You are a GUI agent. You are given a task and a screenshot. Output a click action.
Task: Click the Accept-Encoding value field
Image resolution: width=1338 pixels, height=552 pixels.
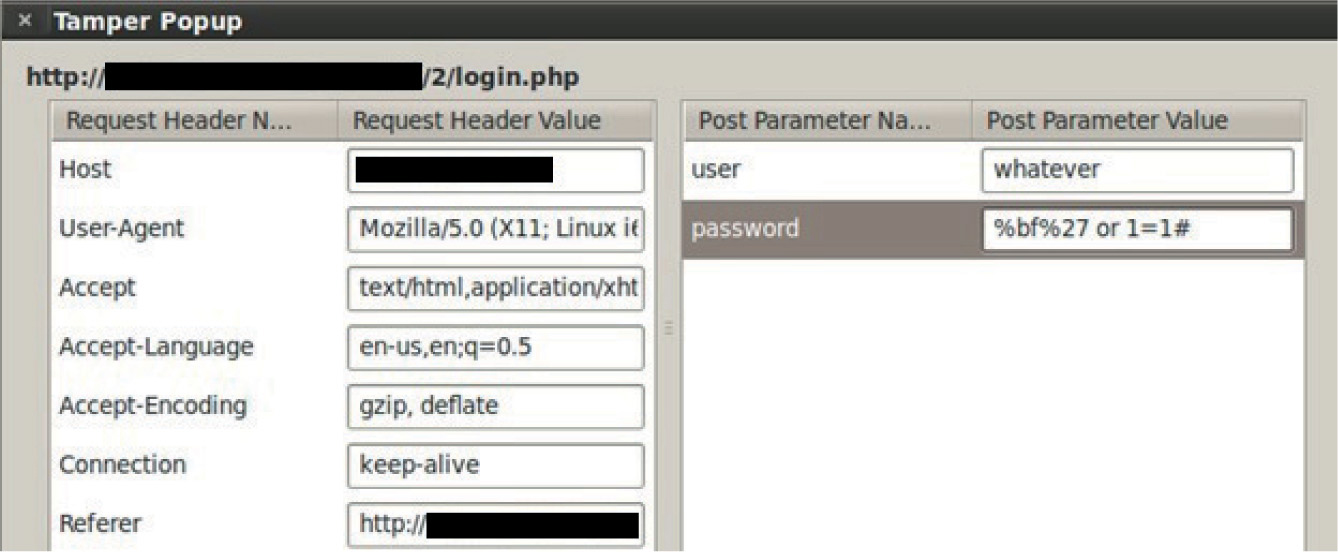(496, 406)
